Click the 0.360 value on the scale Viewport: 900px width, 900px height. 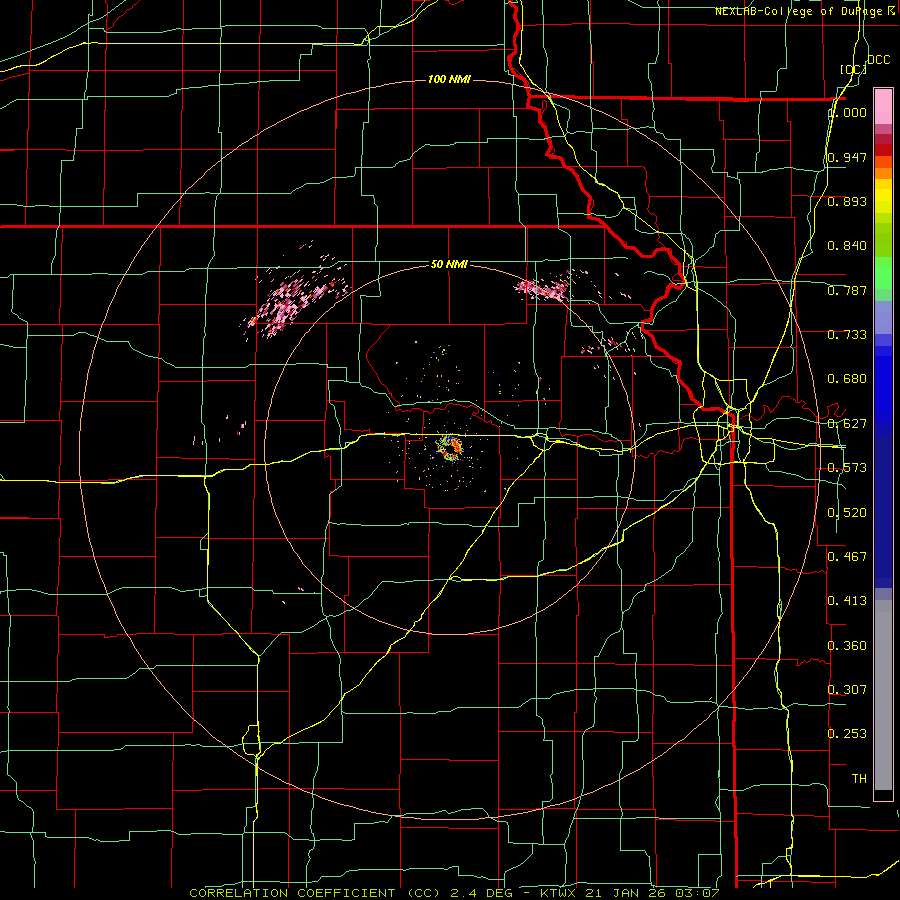847,646
